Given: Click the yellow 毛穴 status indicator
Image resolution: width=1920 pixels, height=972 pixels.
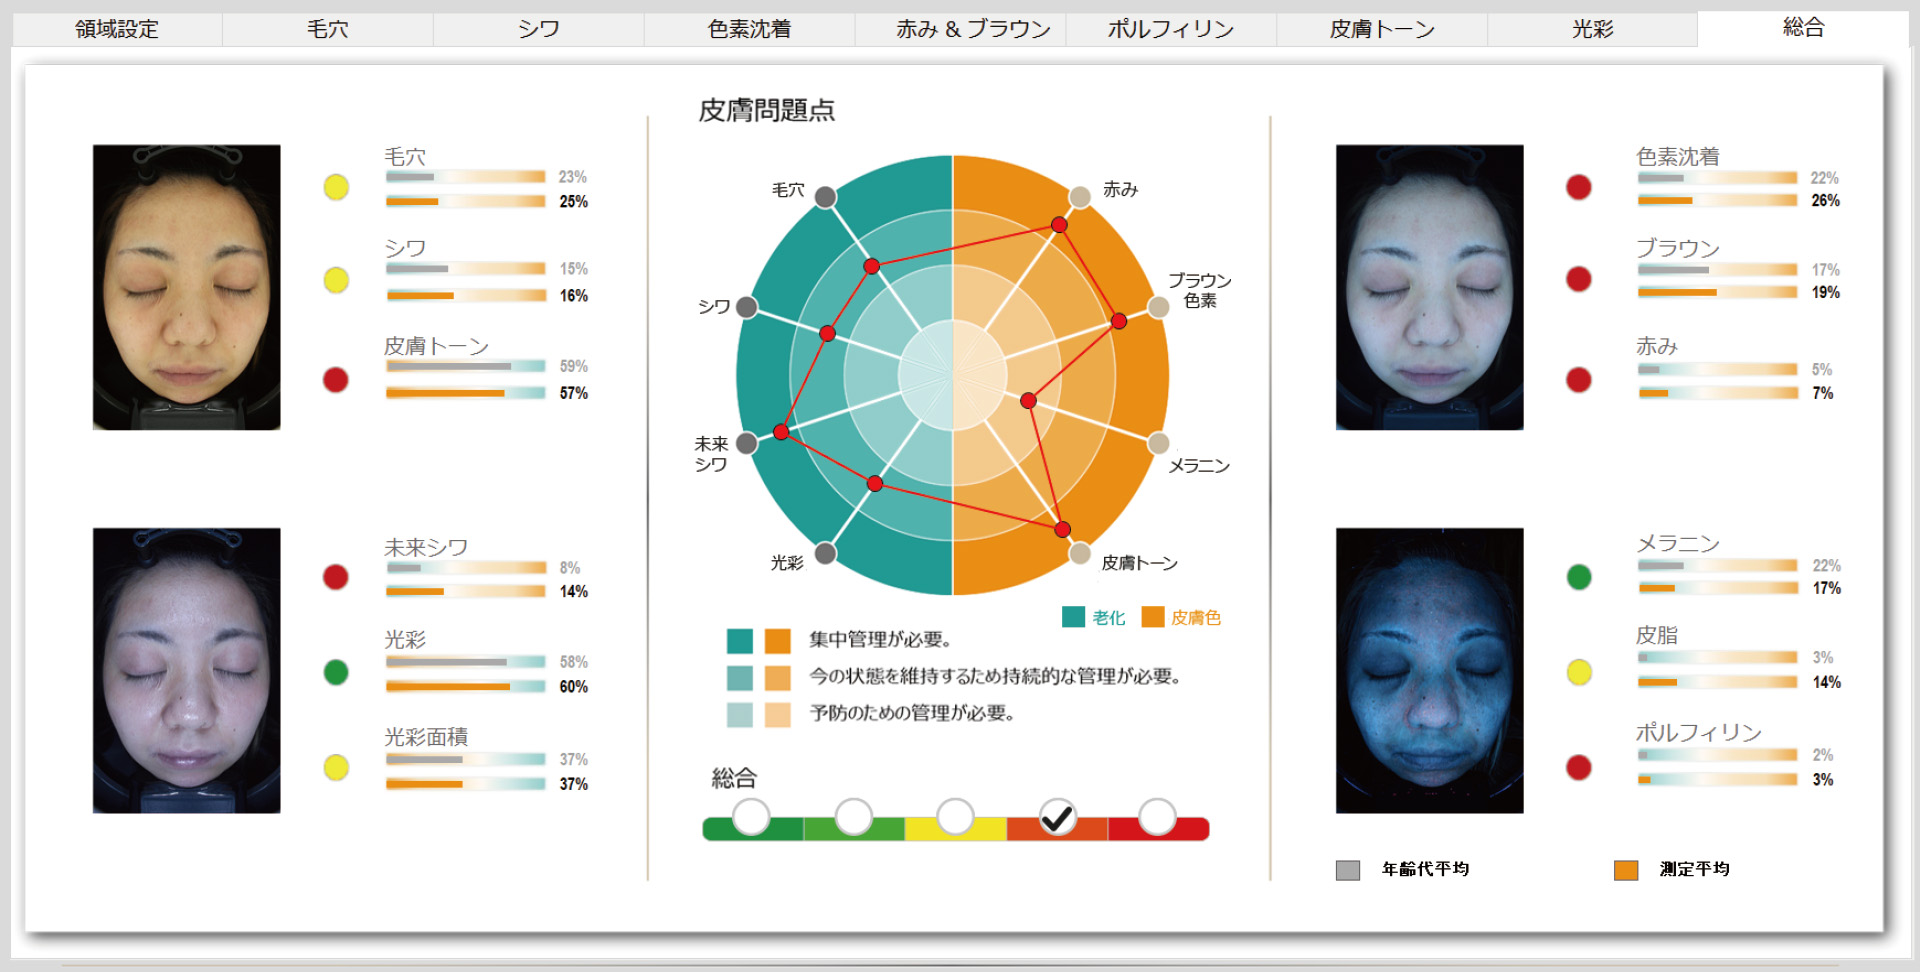Looking at the screenshot, I should pos(336,187).
